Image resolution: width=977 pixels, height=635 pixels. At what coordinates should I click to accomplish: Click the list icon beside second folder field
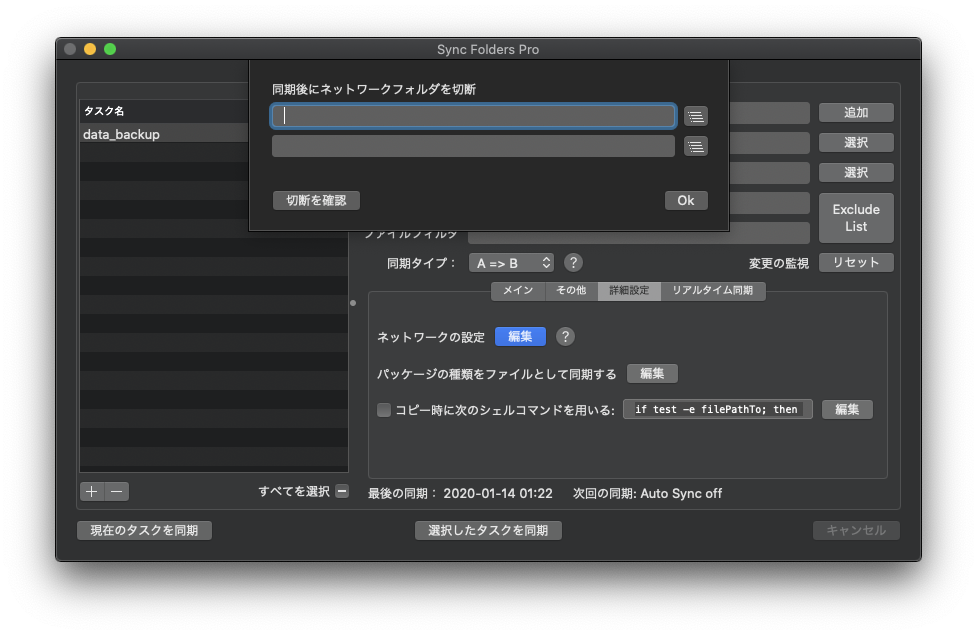tap(695, 146)
